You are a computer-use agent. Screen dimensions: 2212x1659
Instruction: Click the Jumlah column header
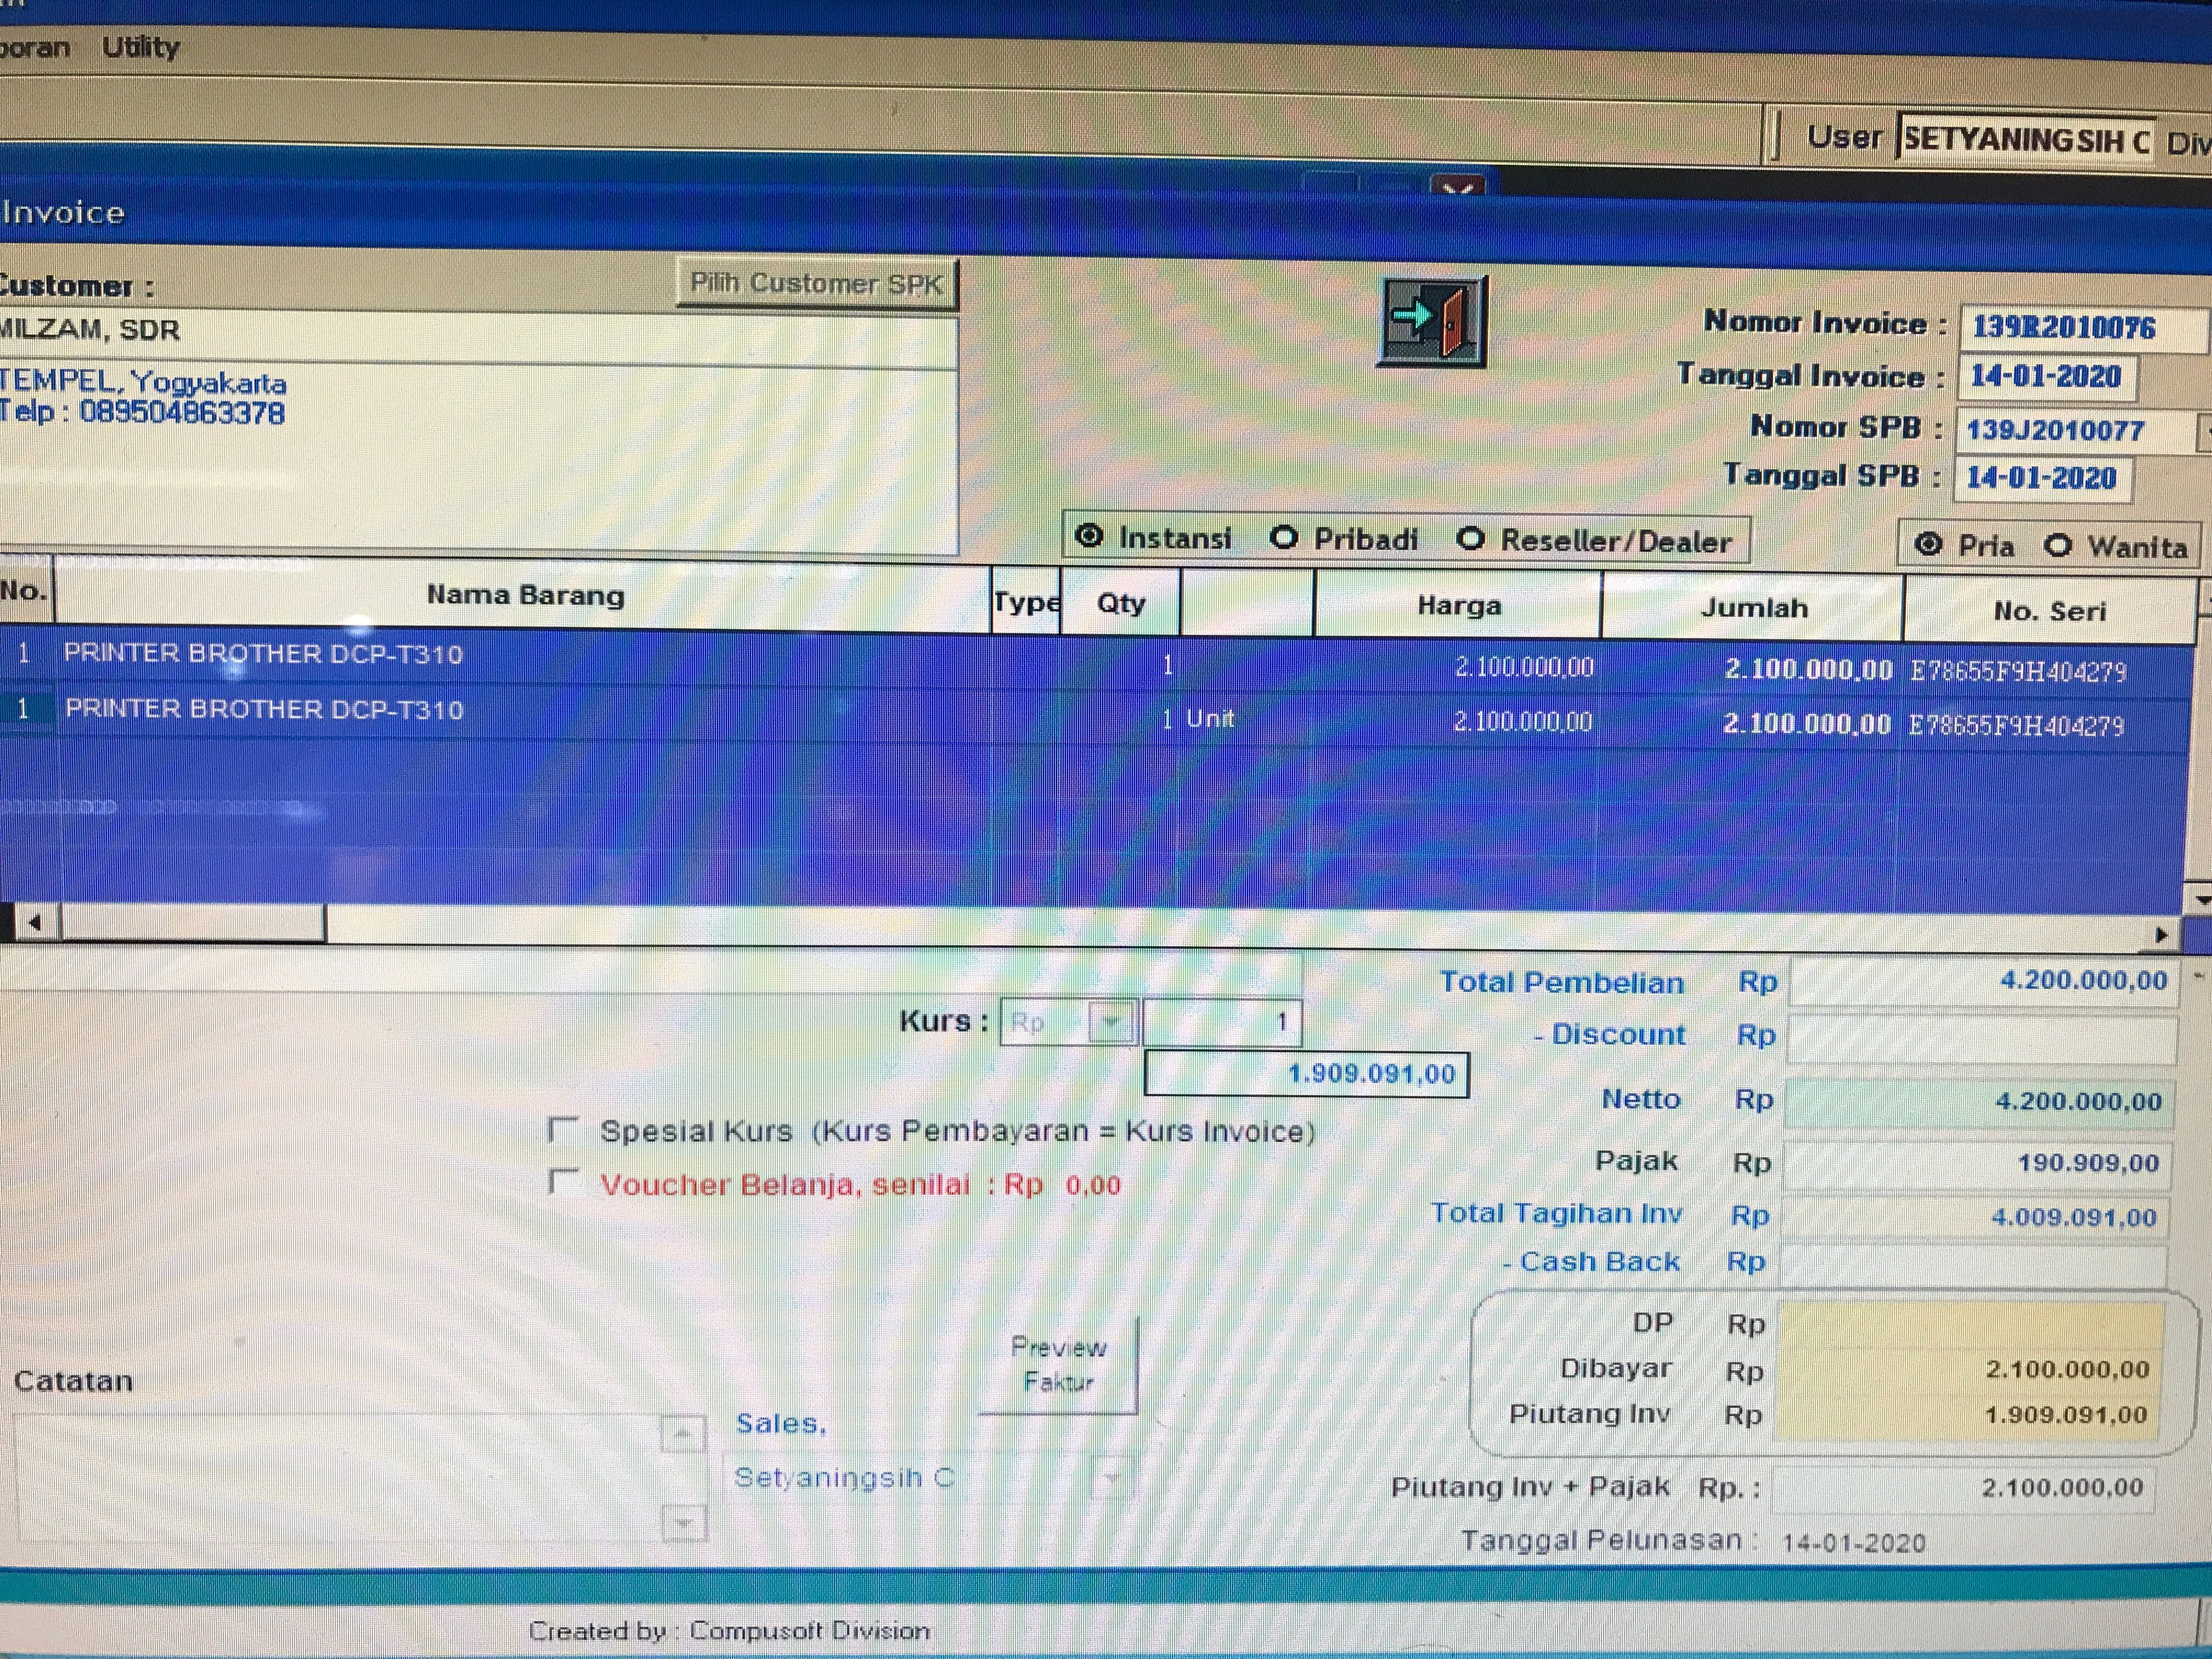(1753, 608)
